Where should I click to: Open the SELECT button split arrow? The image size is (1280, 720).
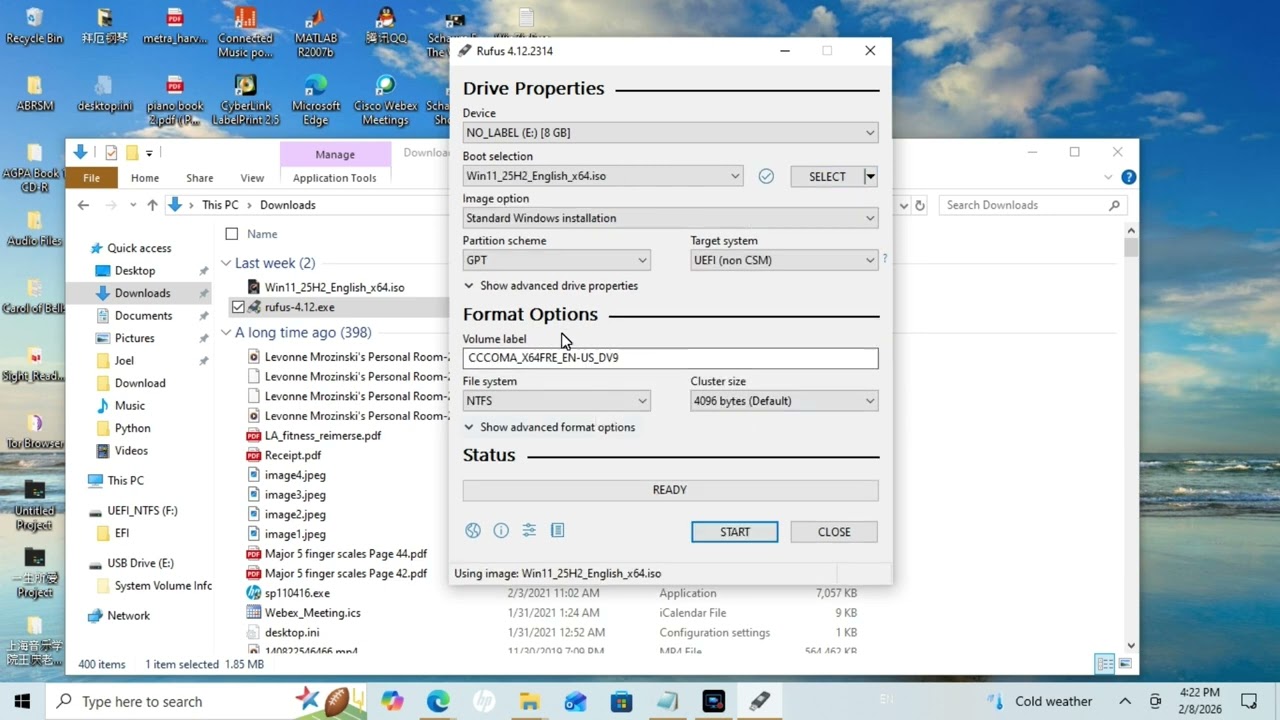point(870,176)
